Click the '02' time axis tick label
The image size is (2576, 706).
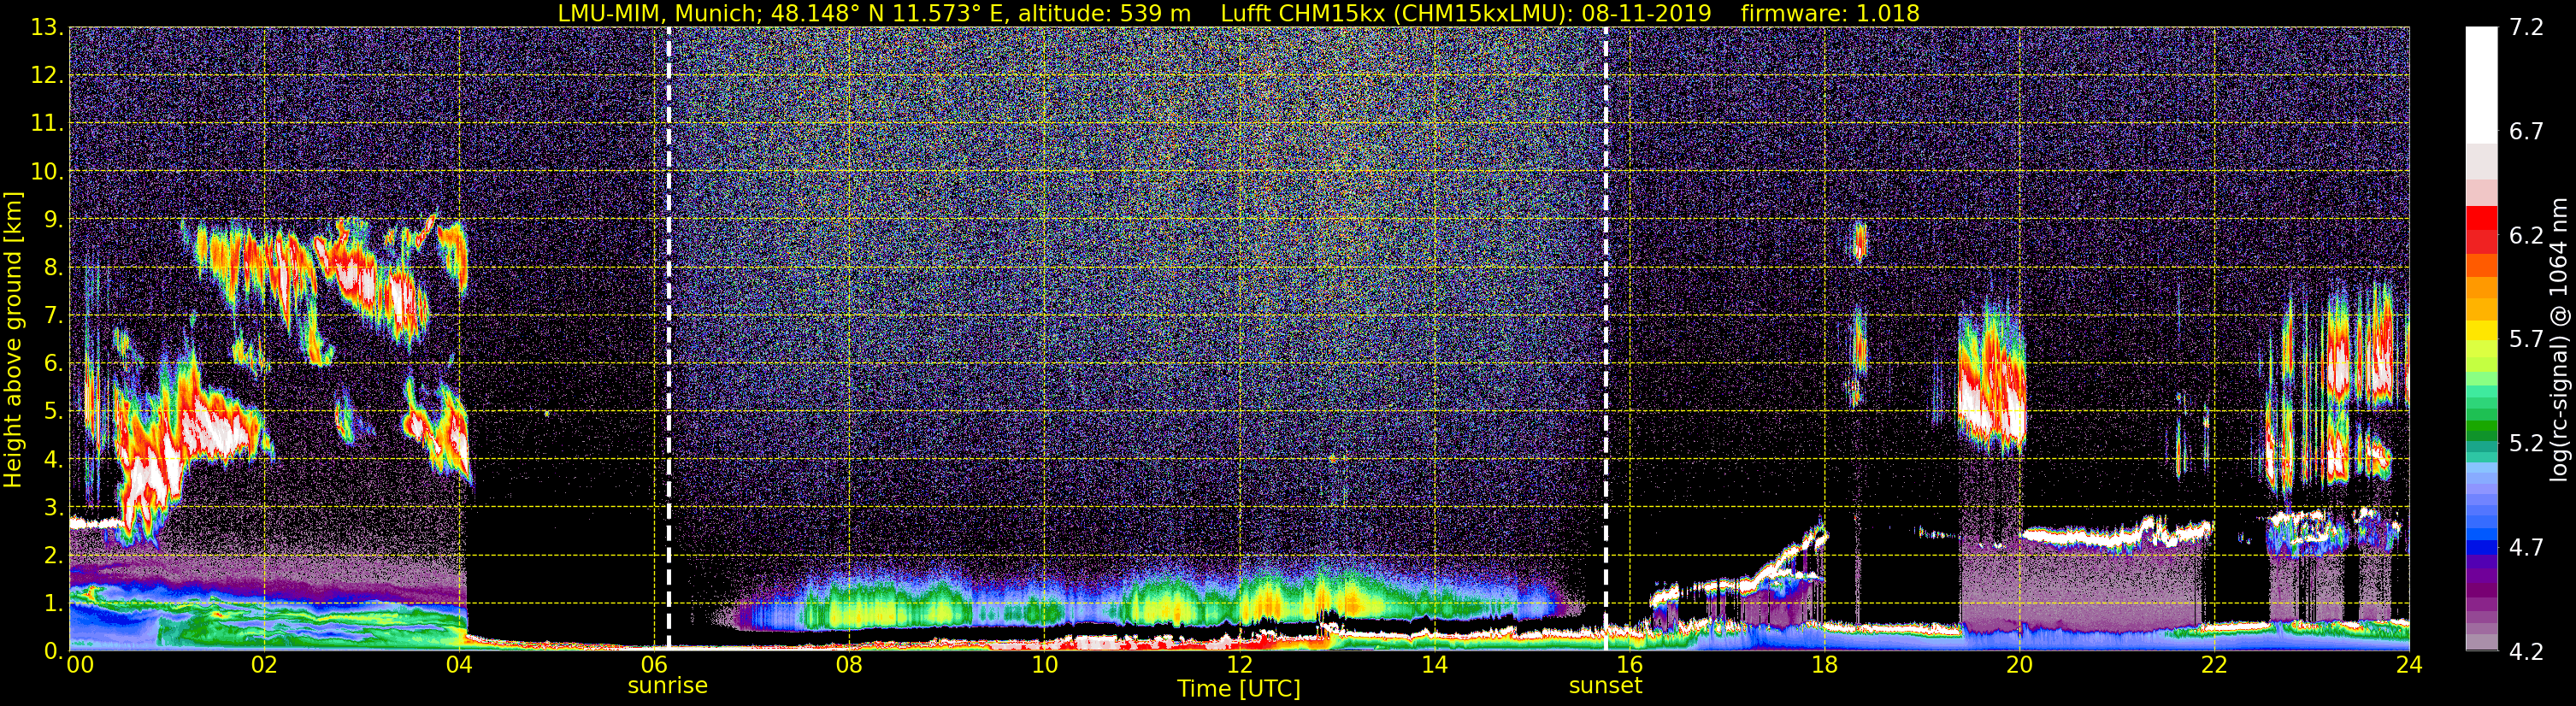pyautogui.click(x=263, y=666)
